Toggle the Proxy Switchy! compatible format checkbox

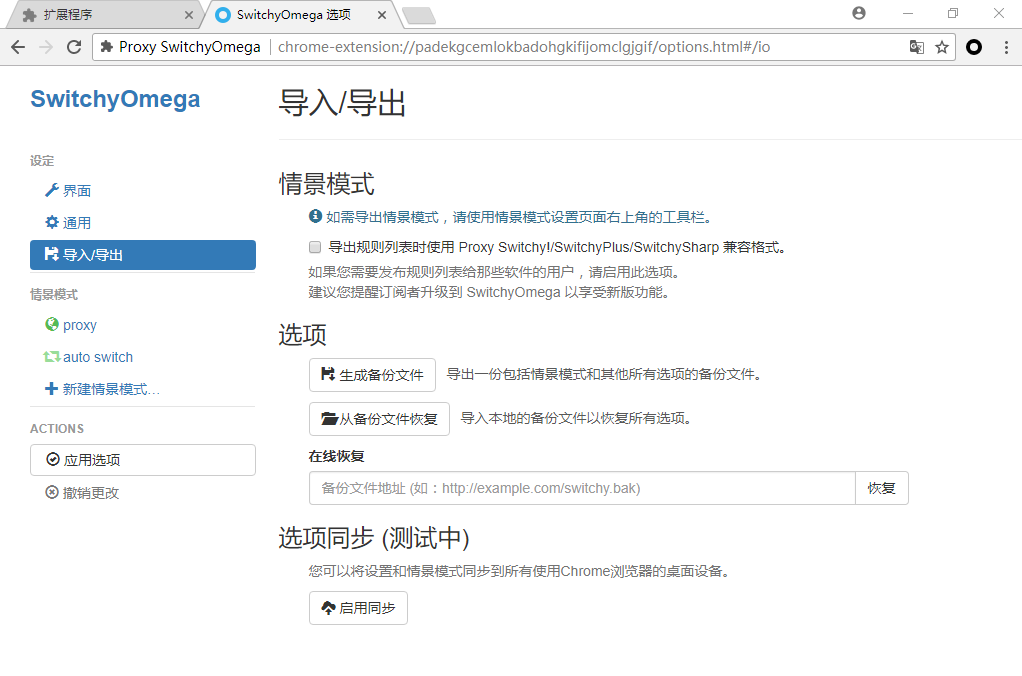click(315, 247)
